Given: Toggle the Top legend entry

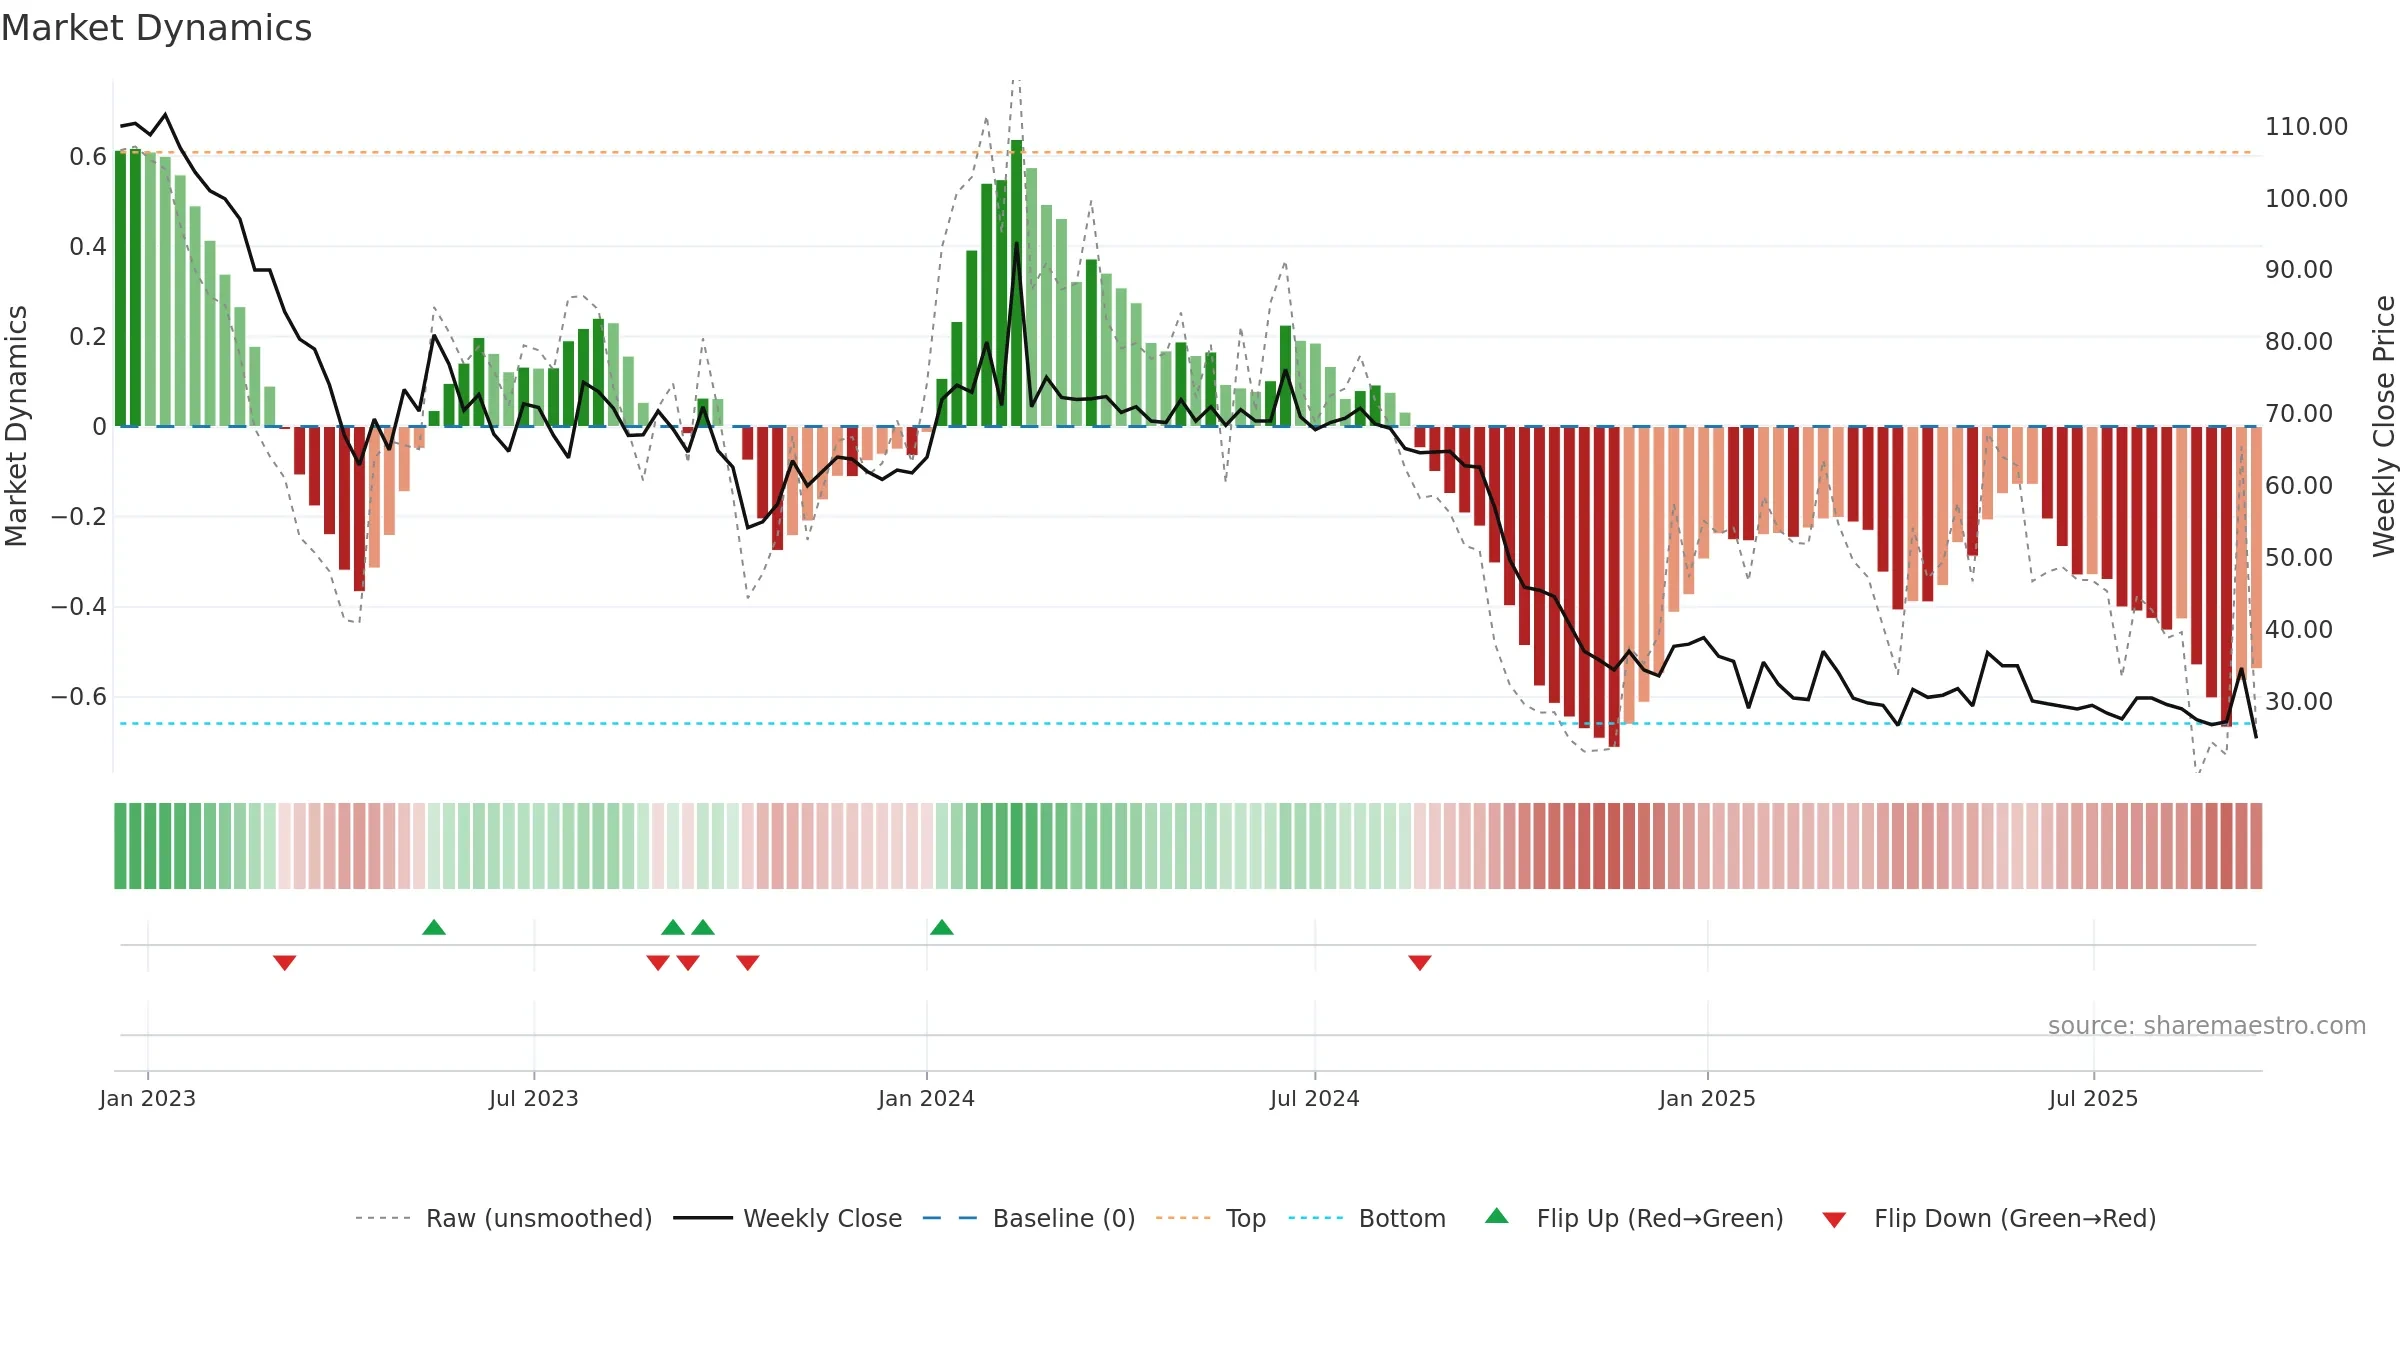Looking at the screenshot, I should 1211,1218.
